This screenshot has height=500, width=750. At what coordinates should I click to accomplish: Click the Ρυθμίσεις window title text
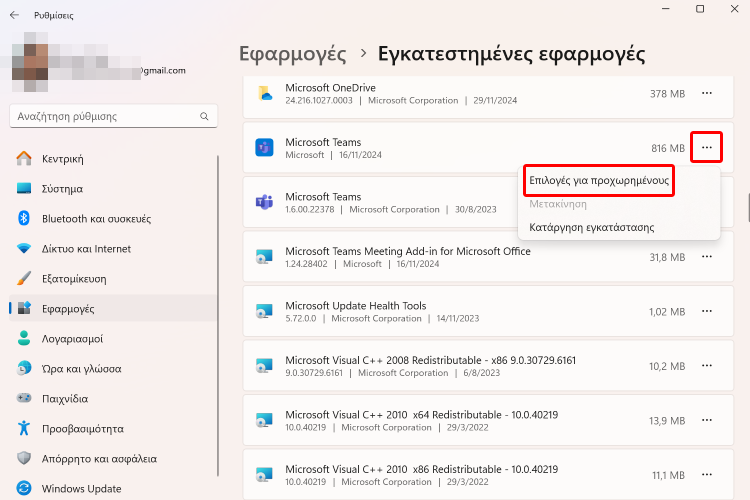pyautogui.click(x=54, y=15)
